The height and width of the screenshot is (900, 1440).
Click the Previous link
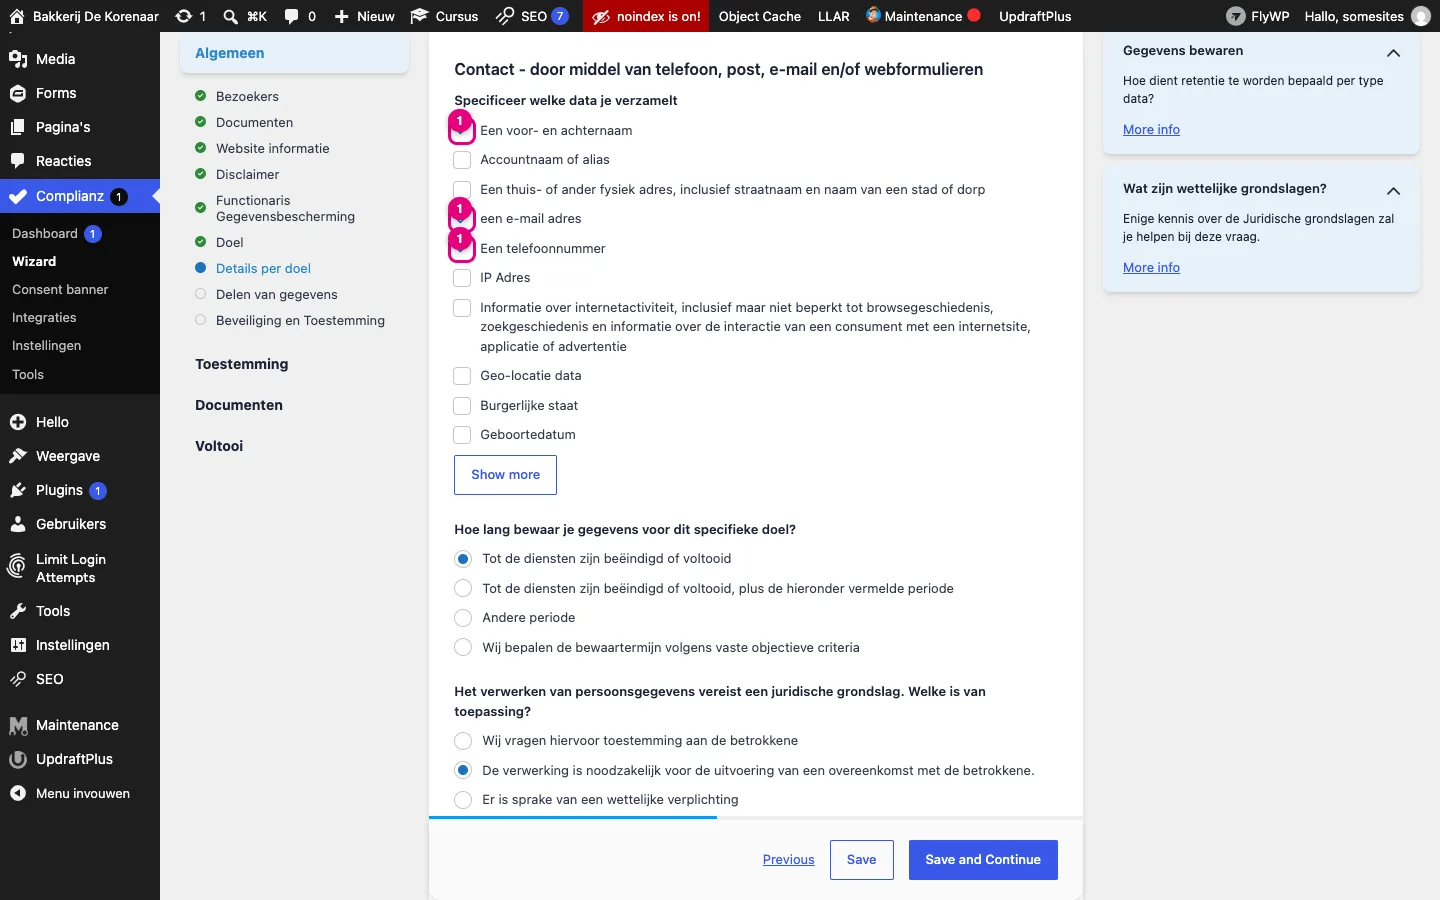(x=789, y=860)
